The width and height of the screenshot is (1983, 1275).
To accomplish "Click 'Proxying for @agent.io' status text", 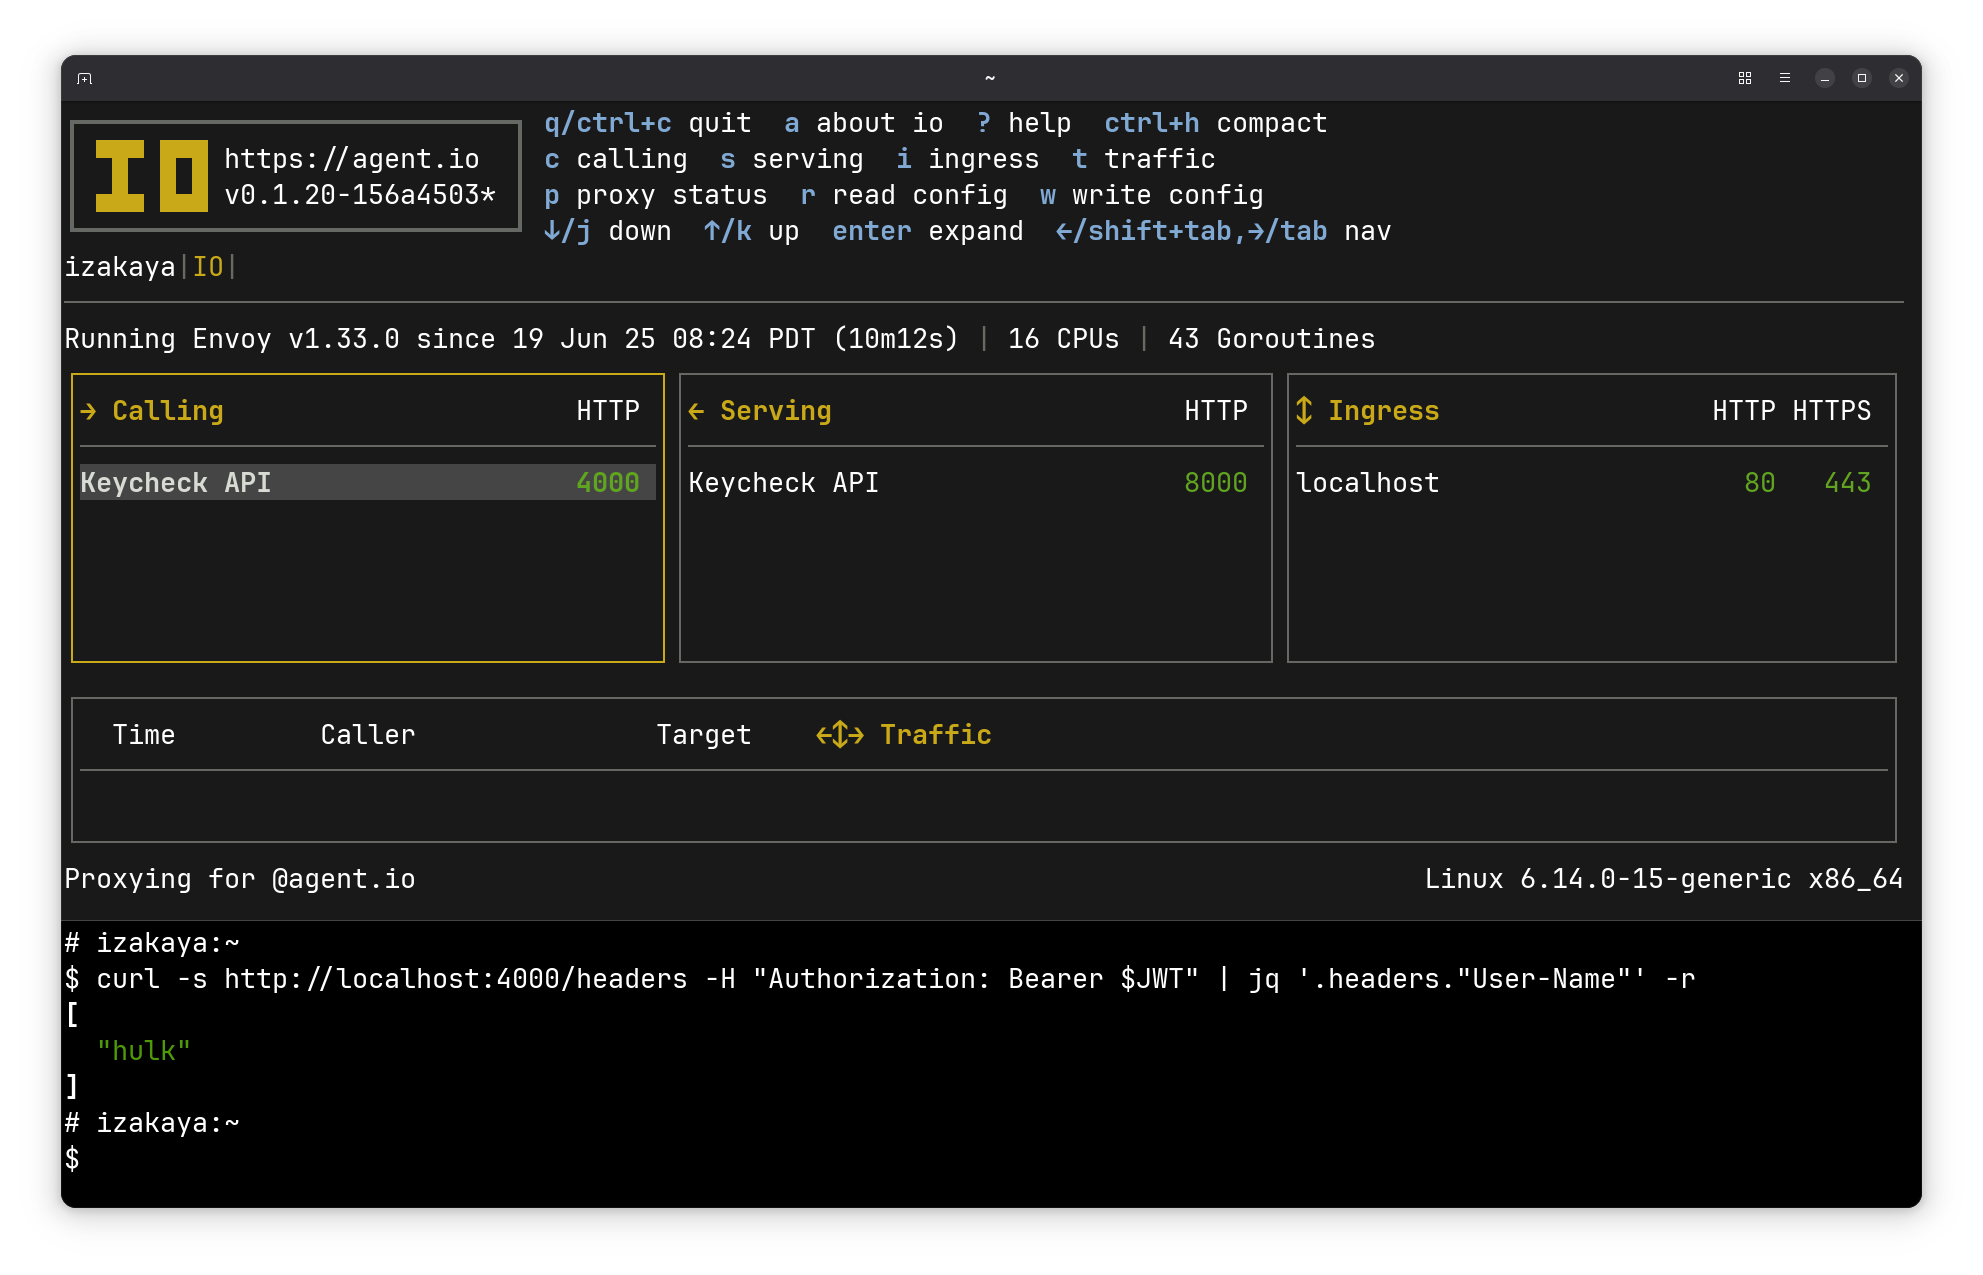I will [x=240, y=879].
